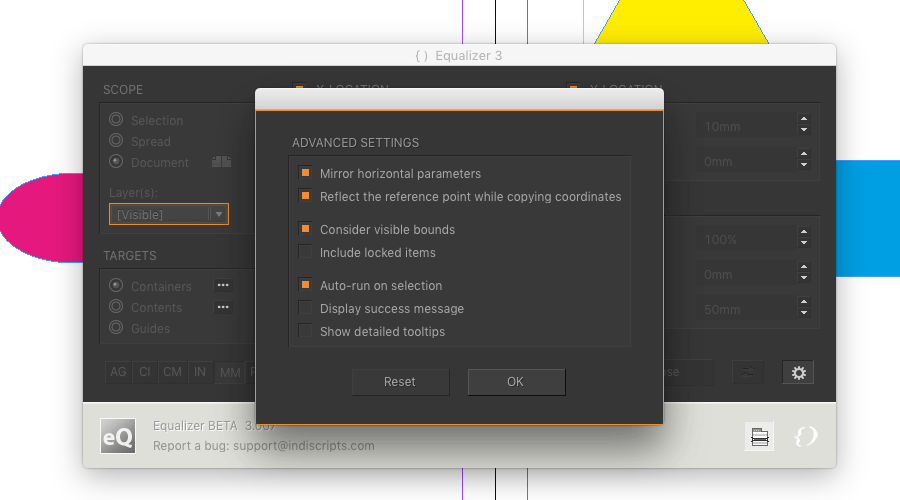This screenshot has width=900, height=500.
Task: Click the stepper beside the 100% field
Action: click(x=803, y=240)
